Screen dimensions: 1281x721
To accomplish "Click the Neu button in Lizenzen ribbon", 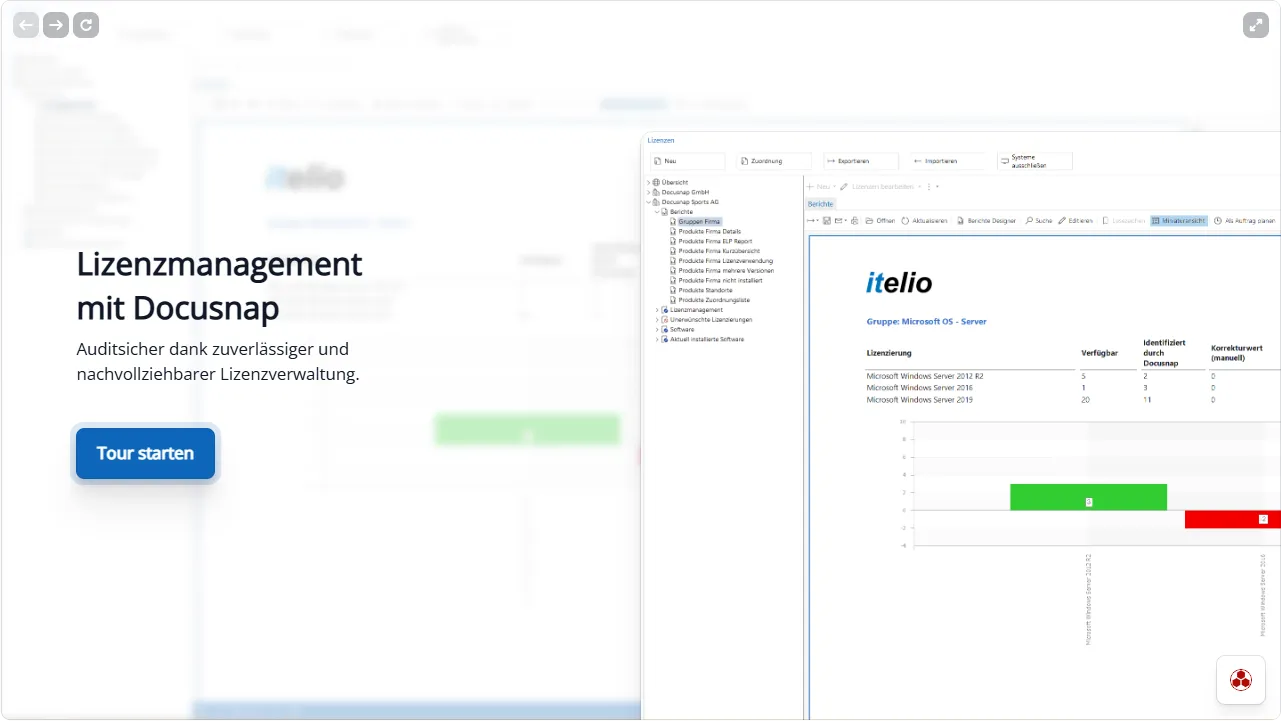I will (687, 161).
